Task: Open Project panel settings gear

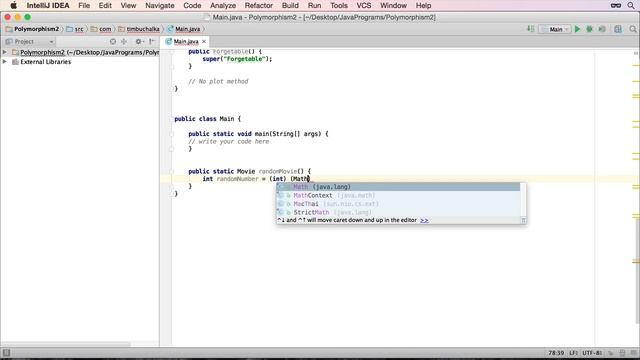Action: point(139,41)
